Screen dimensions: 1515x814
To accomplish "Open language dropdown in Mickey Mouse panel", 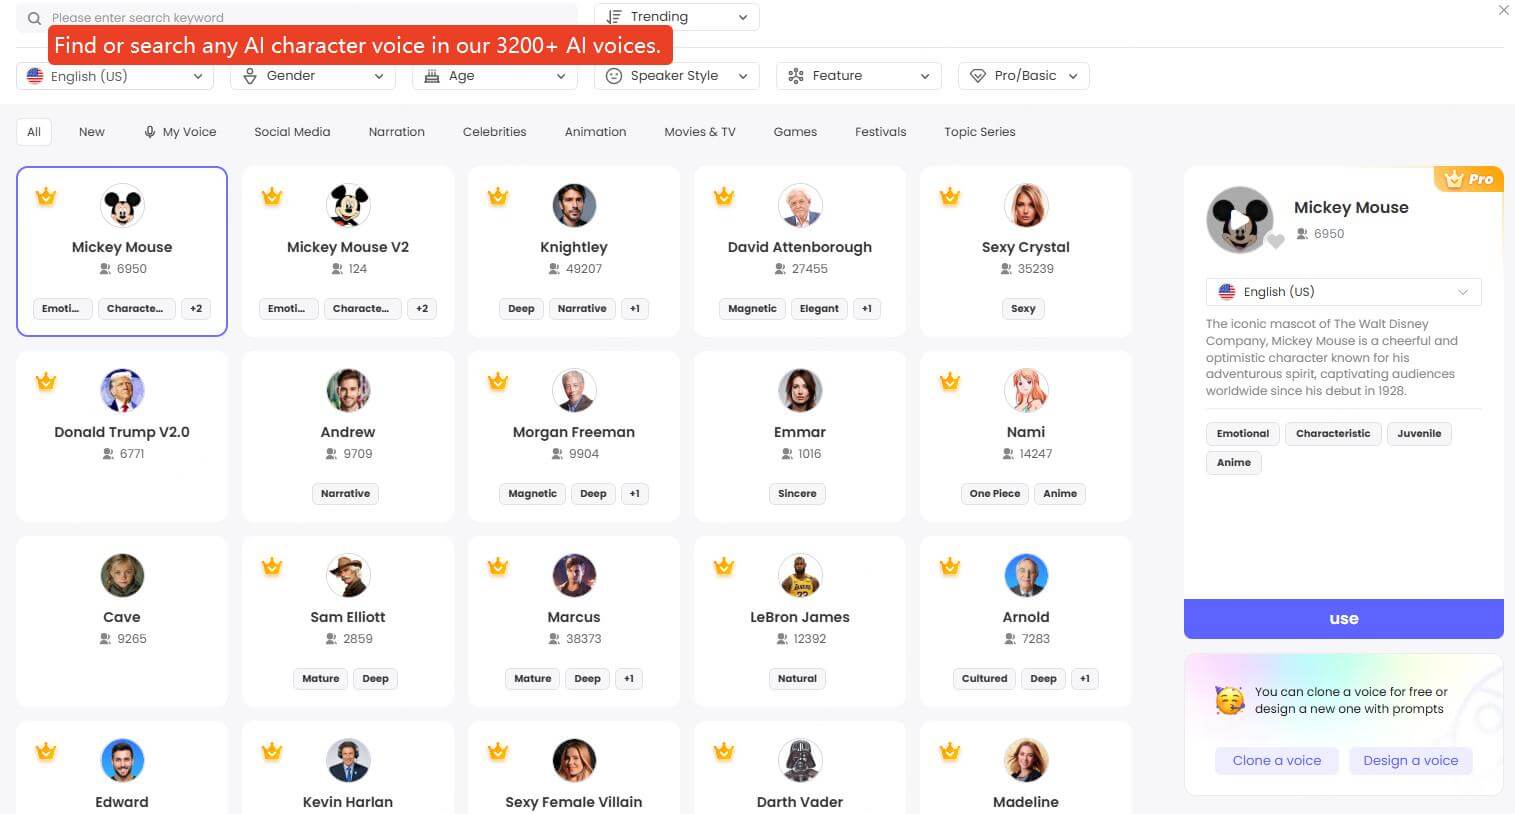I will (1343, 292).
